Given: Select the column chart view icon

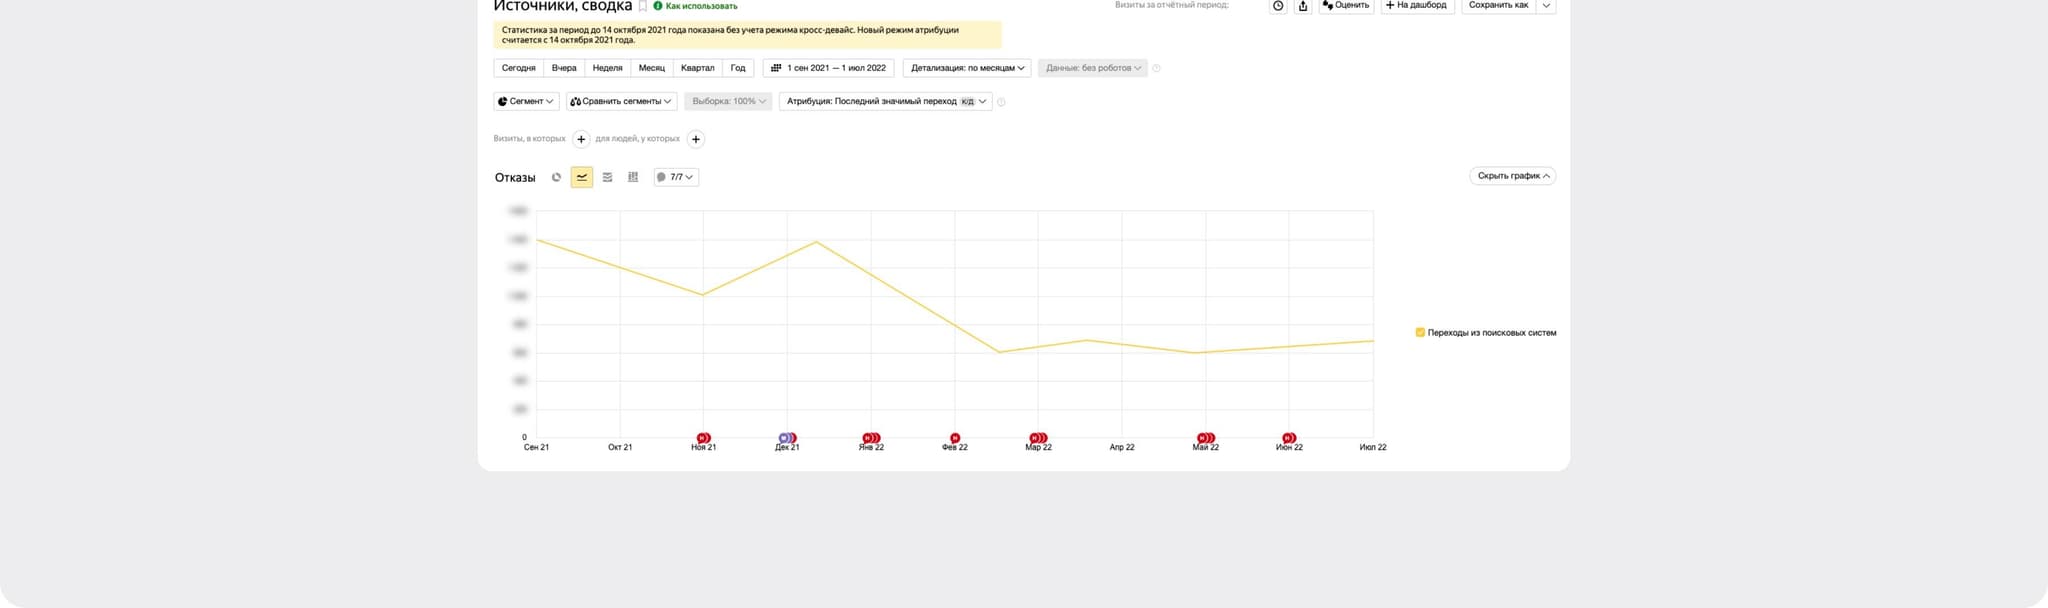Looking at the screenshot, I should coord(633,177).
